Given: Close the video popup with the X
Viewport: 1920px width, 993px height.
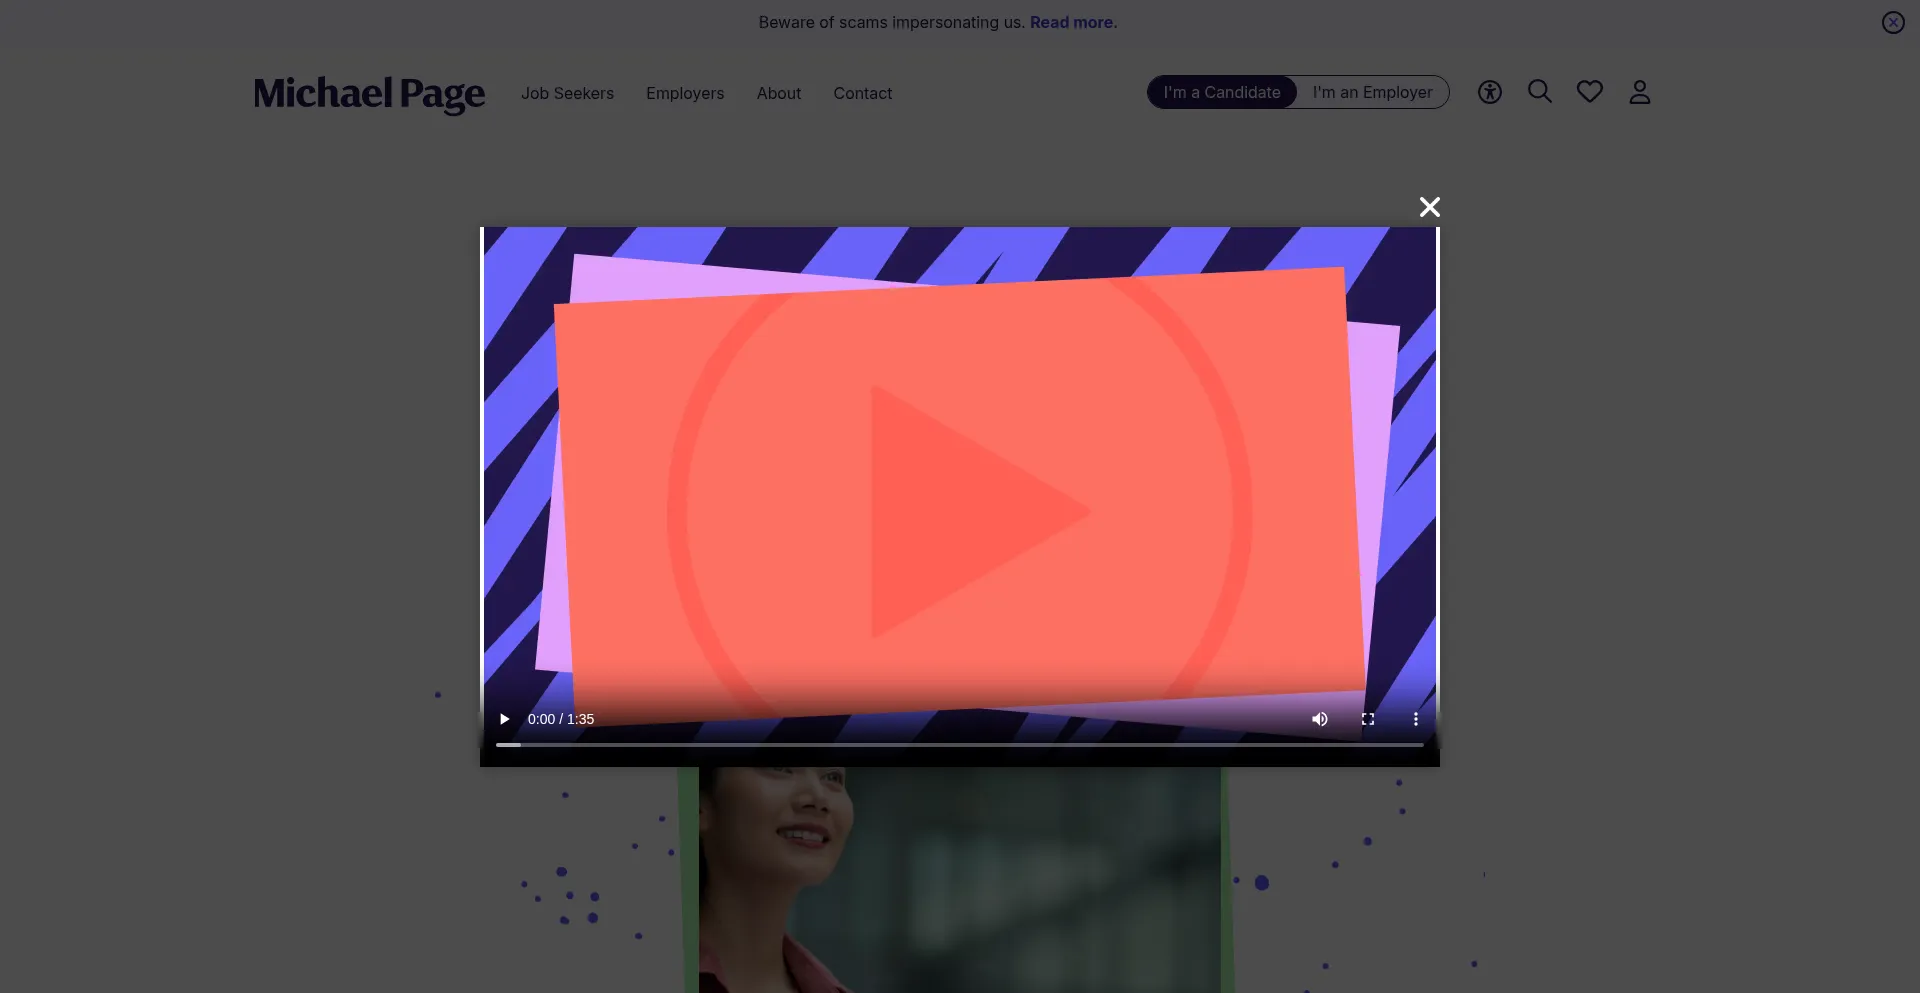Looking at the screenshot, I should coord(1430,207).
